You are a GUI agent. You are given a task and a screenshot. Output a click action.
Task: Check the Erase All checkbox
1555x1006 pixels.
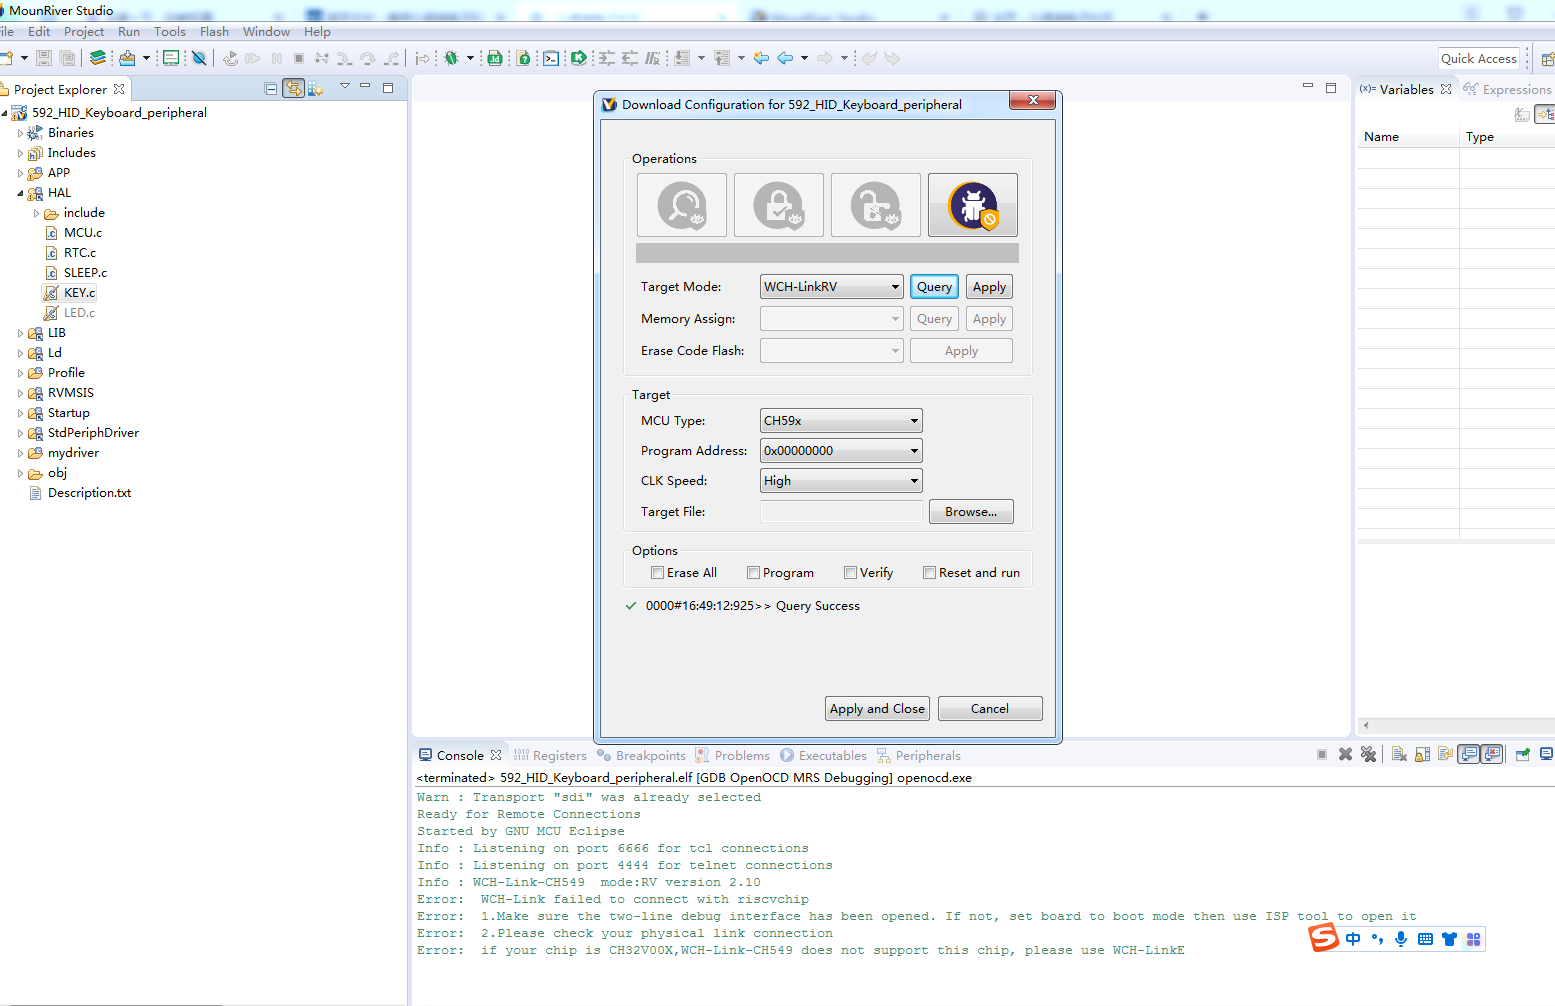click(x=657, y=573)
